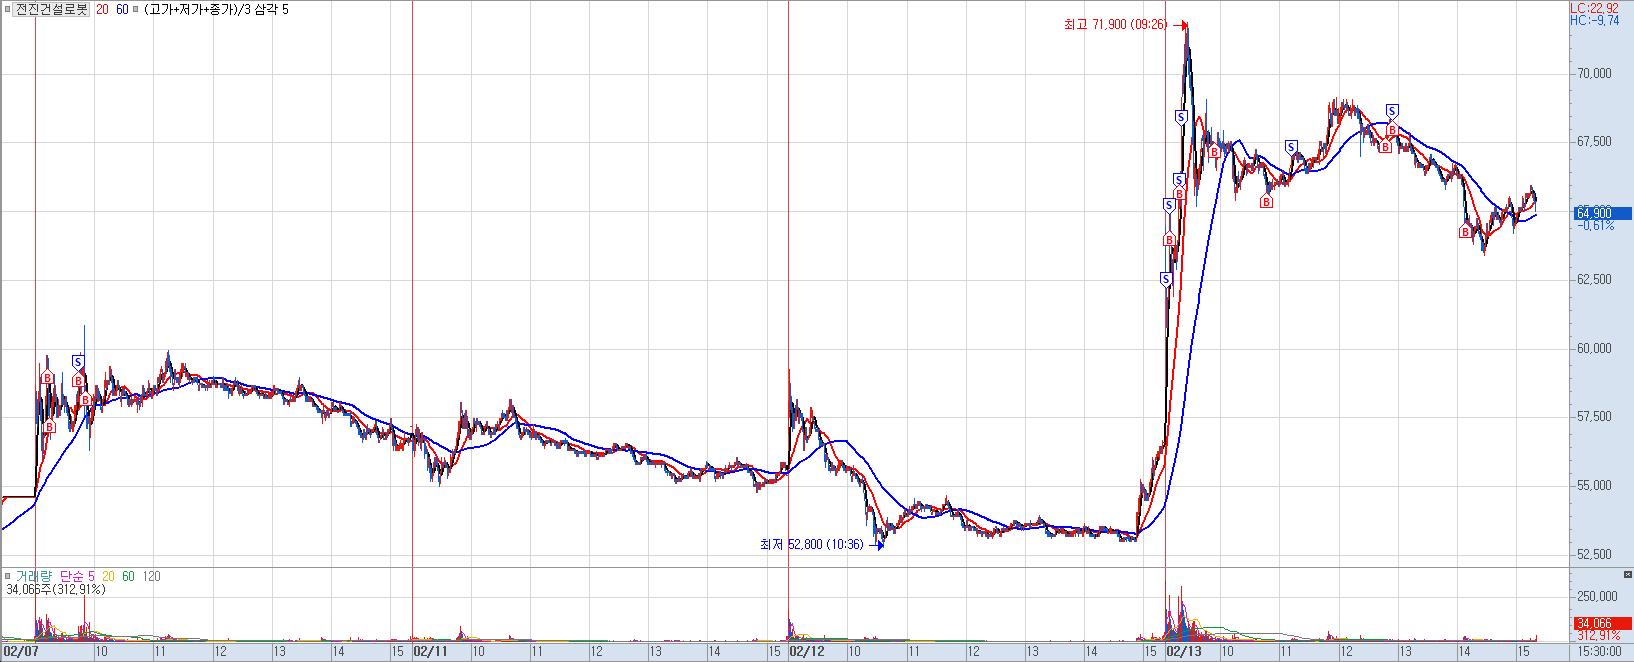Click the 34,066주(312.91%) volume readout
Image resolution: width=1634 pixels, height=662 pixels.
pyautogui.click(x=56, y=589)
